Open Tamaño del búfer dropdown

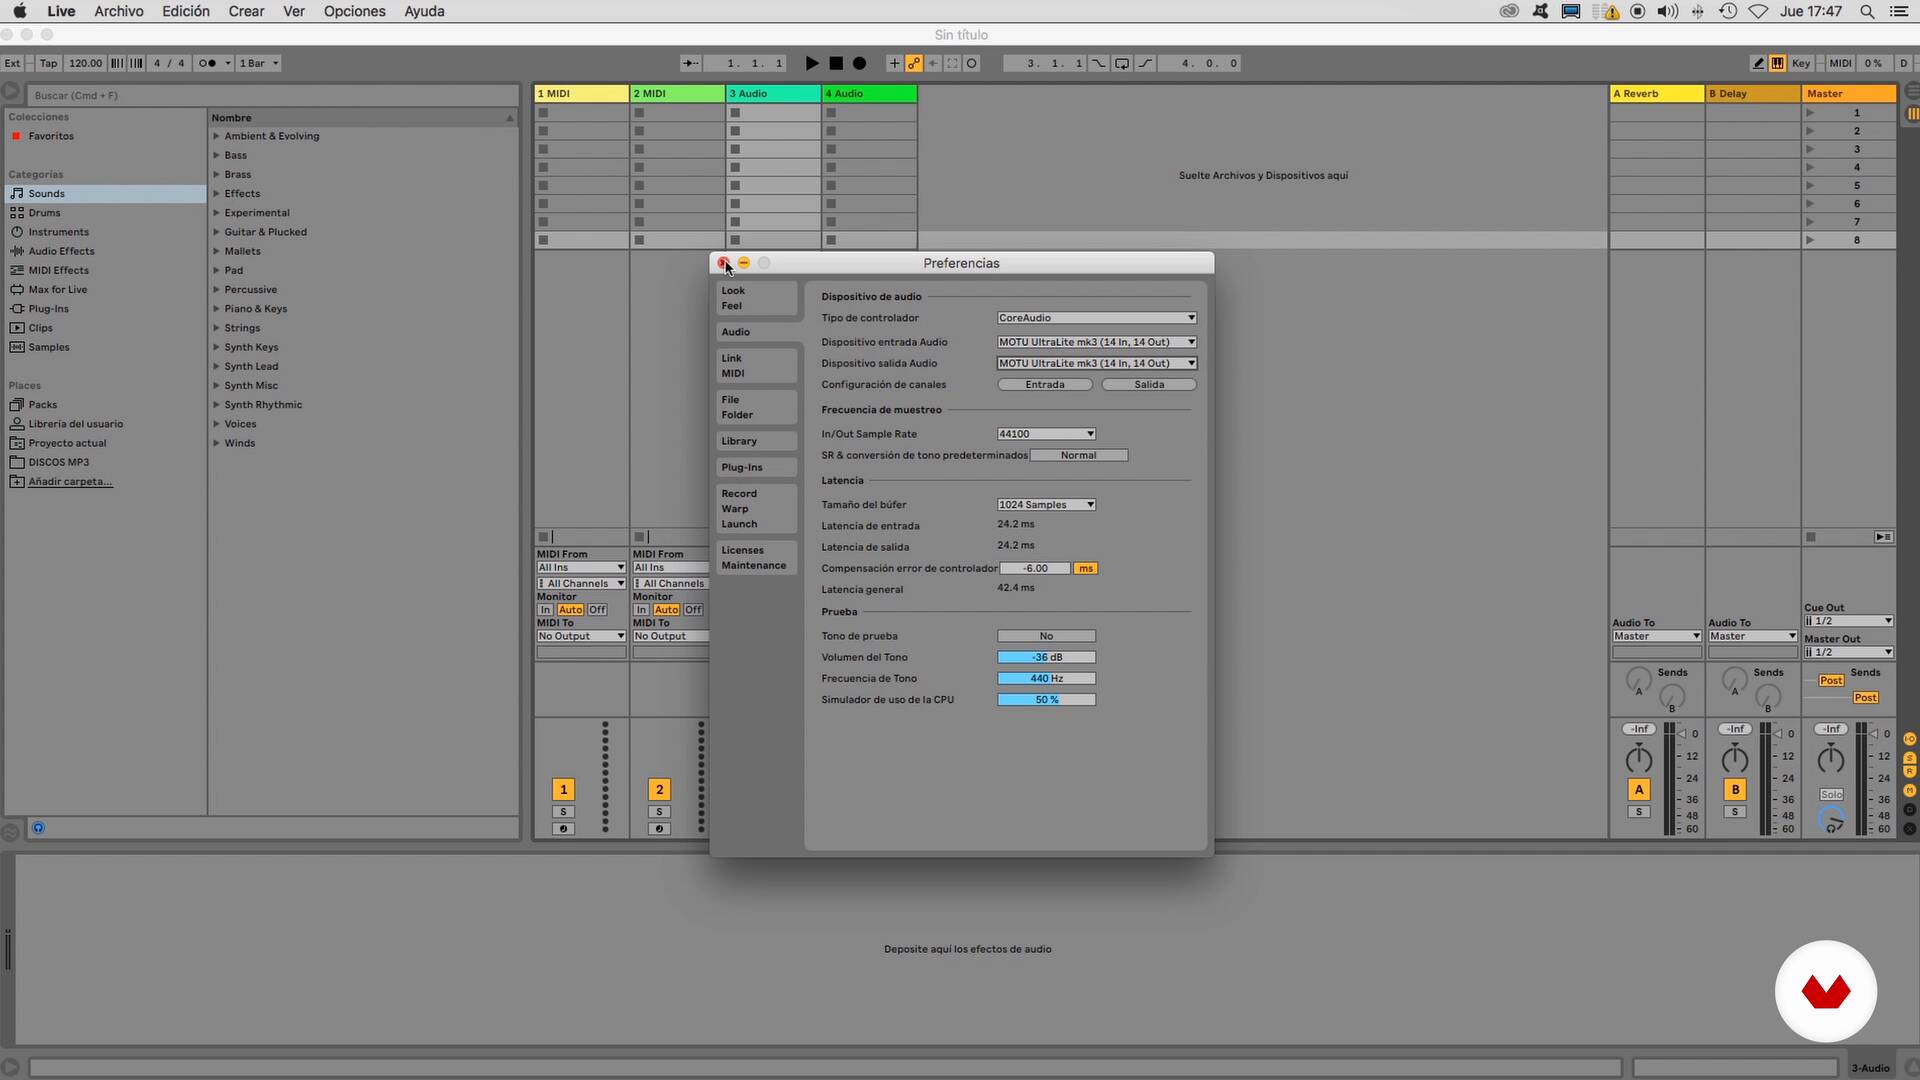point(1046,505)
